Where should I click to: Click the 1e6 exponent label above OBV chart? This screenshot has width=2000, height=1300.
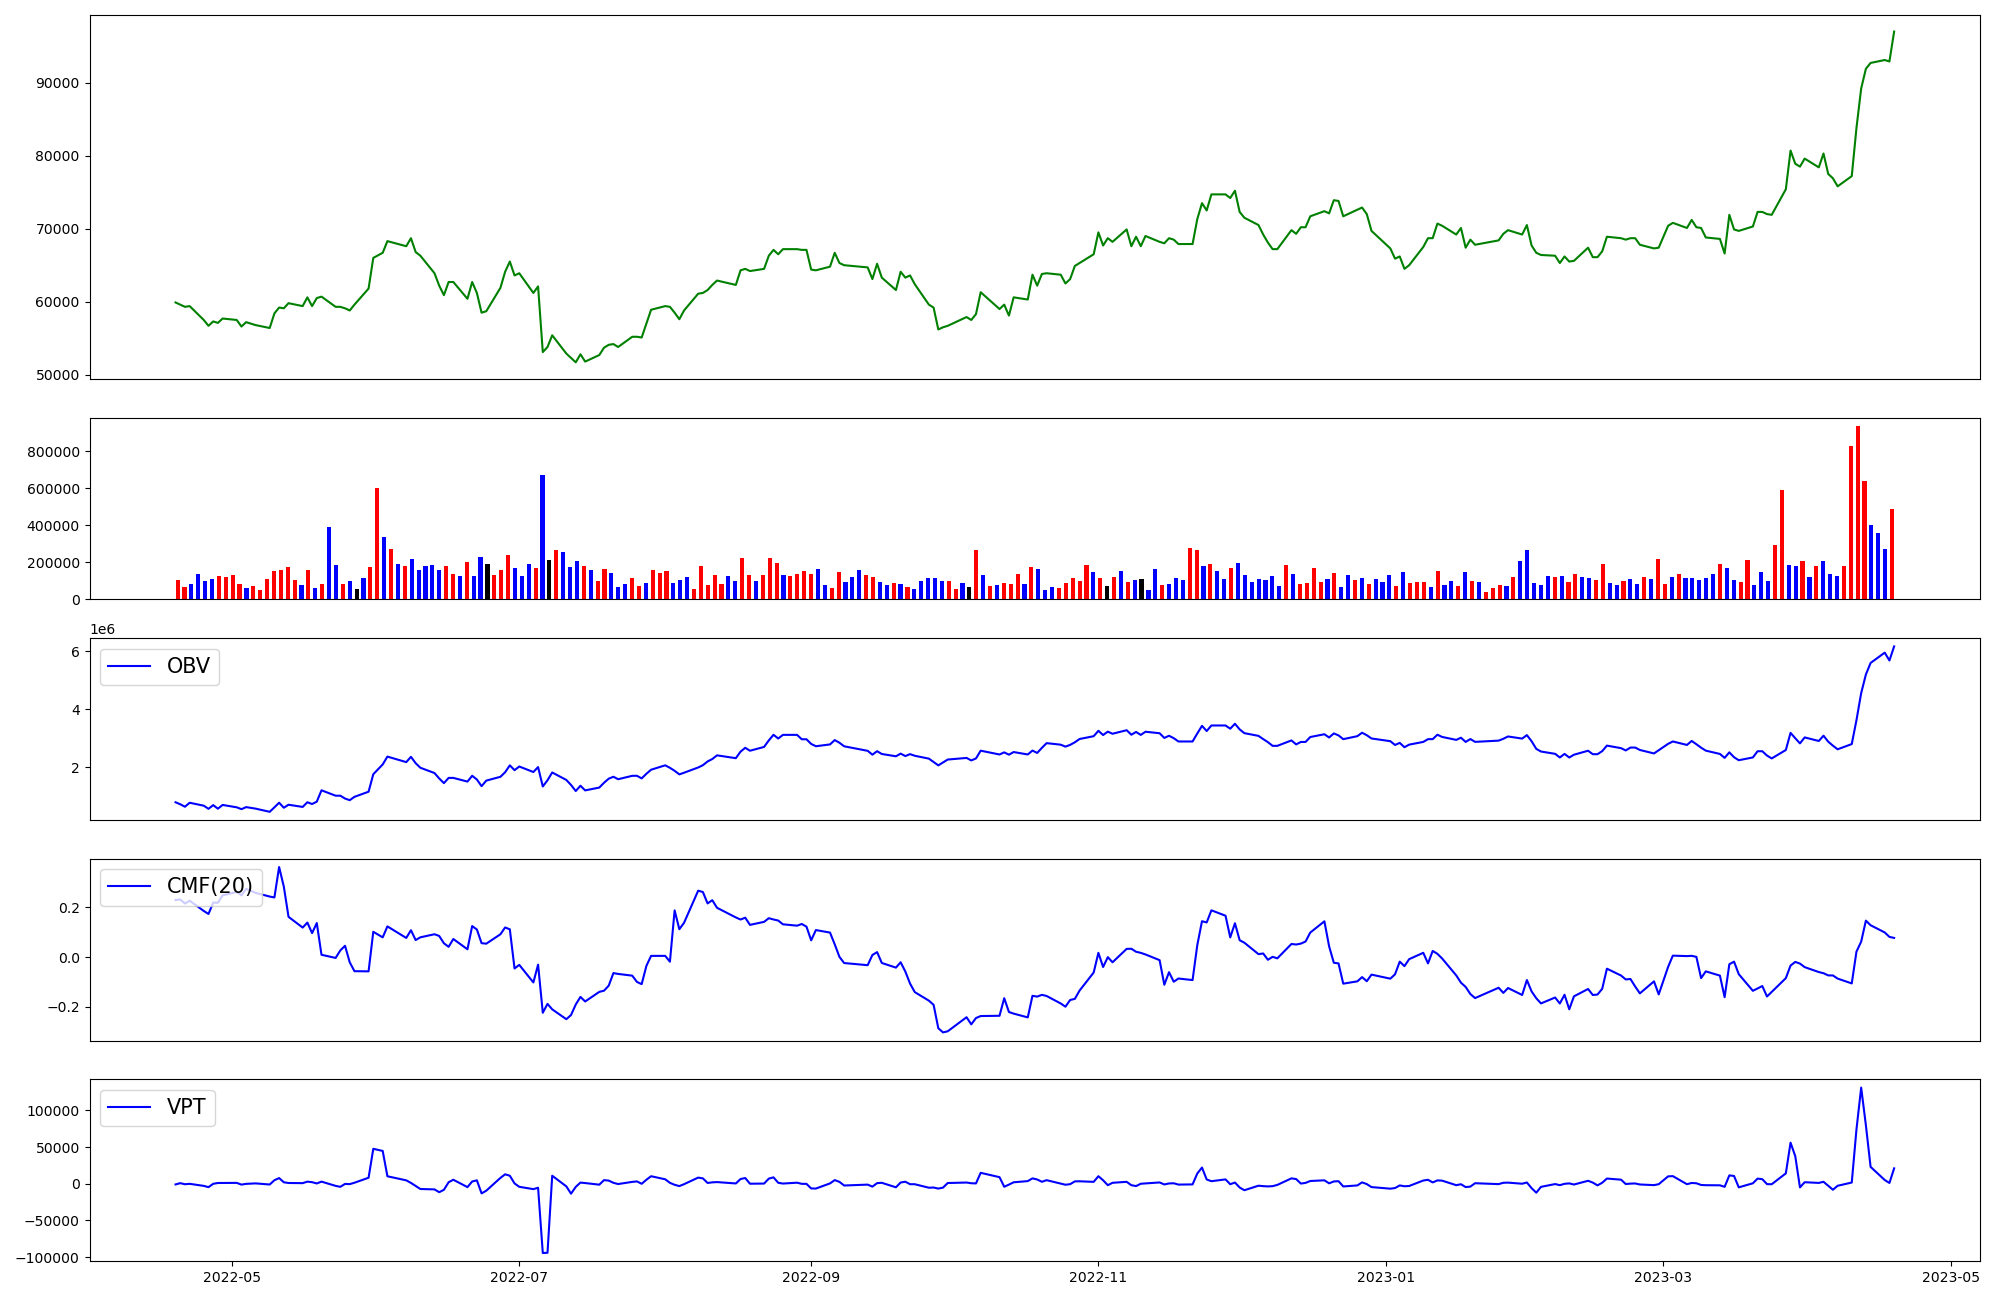(x=102, y=629)
